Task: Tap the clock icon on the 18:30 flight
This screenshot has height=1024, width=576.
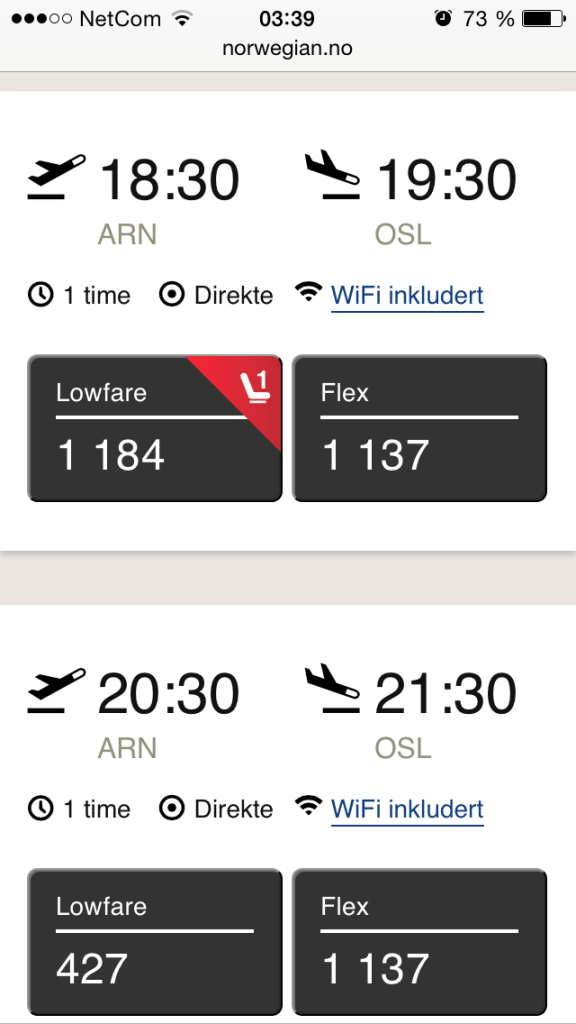Action: (x=40, y=295)
